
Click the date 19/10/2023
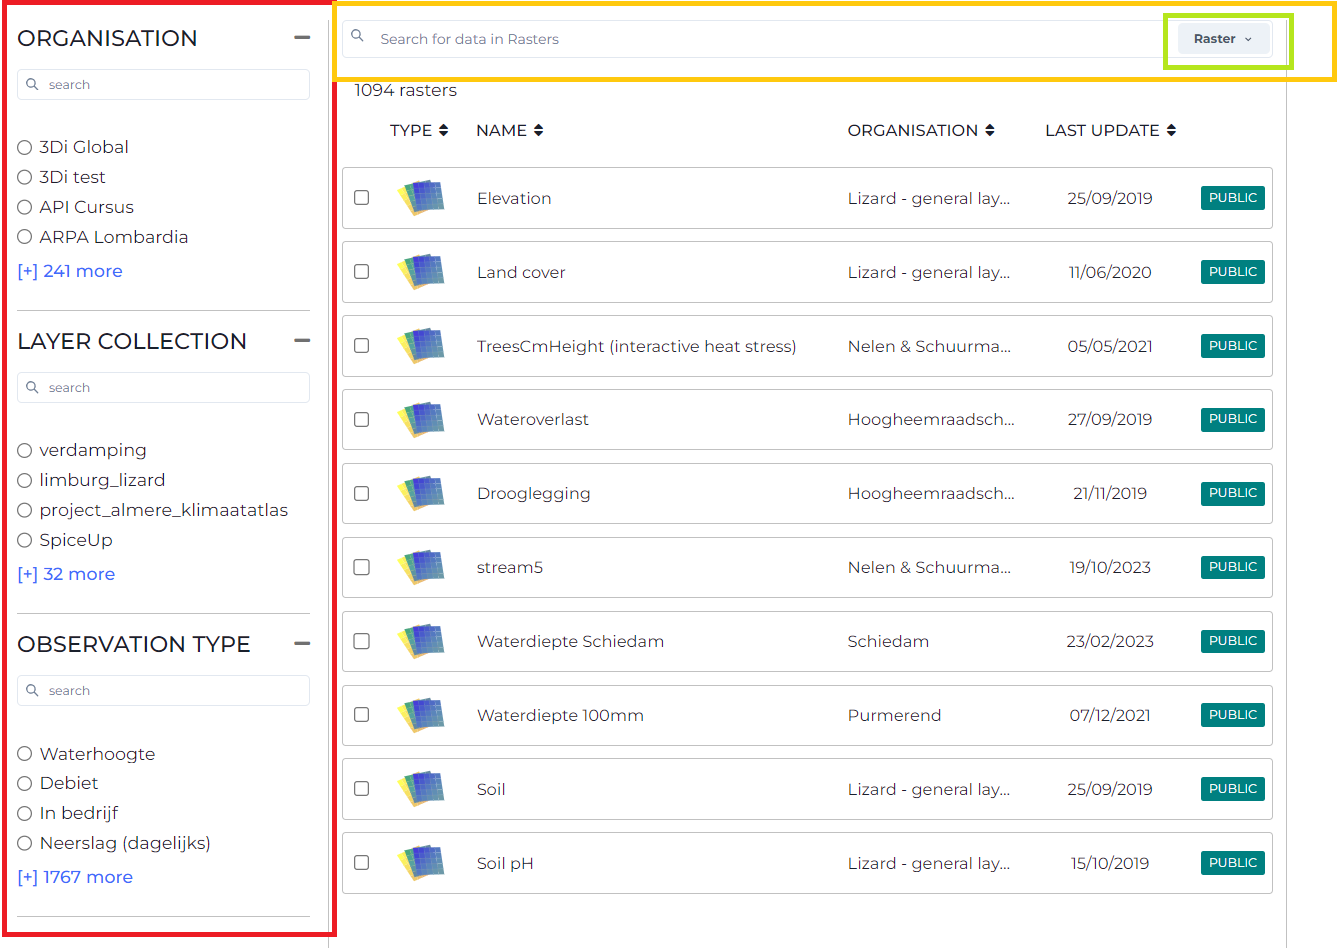(1110, 567)
